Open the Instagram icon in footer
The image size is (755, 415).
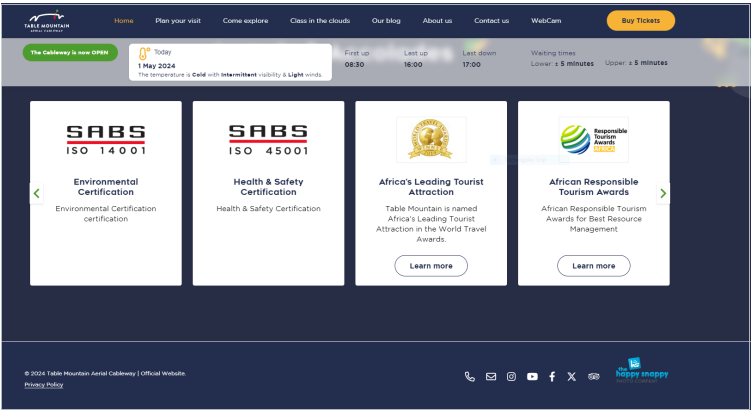pyautogui.click(x=511, y=377)
